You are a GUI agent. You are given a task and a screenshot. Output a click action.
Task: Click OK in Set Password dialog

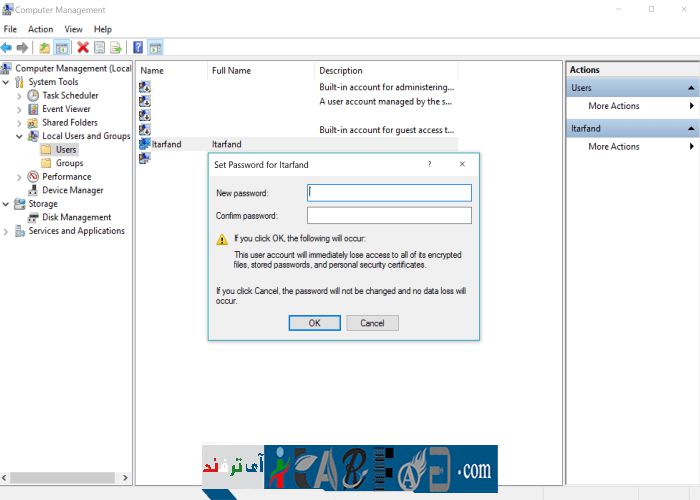tap(314, 323)
